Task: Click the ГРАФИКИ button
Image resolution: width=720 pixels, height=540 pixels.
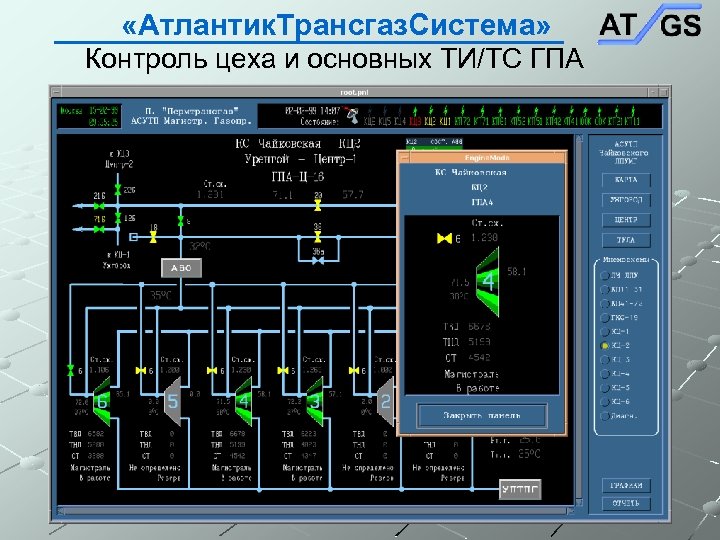Action: [x=626, y=486]
